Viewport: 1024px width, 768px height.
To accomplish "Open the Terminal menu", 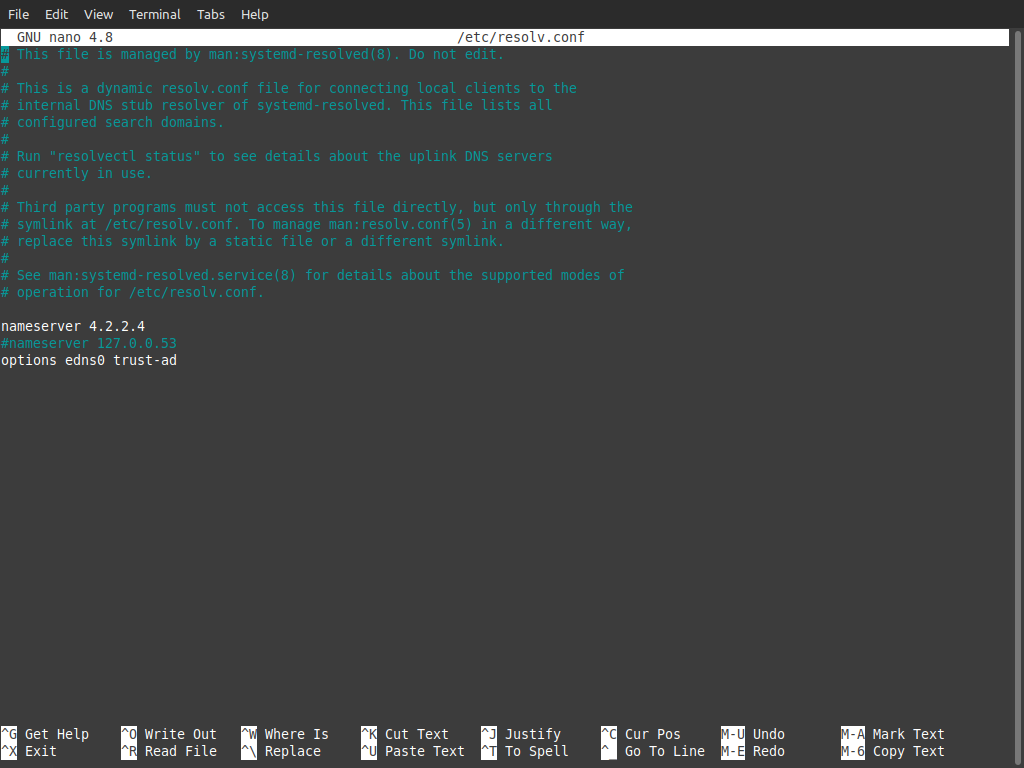I will [154, 14].
